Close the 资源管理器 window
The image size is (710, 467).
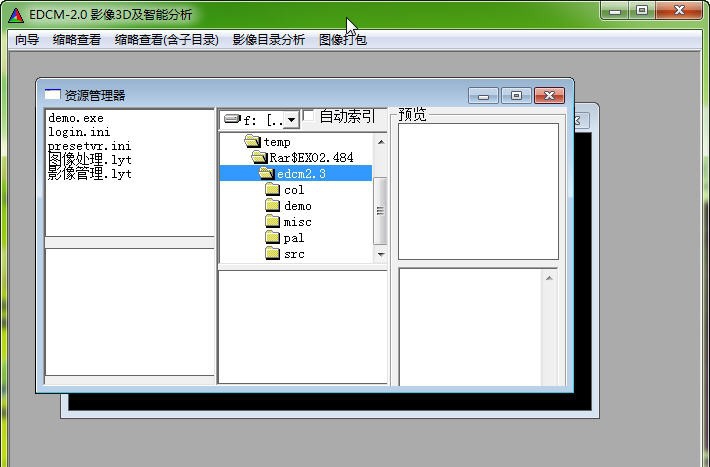pos(549,96)
